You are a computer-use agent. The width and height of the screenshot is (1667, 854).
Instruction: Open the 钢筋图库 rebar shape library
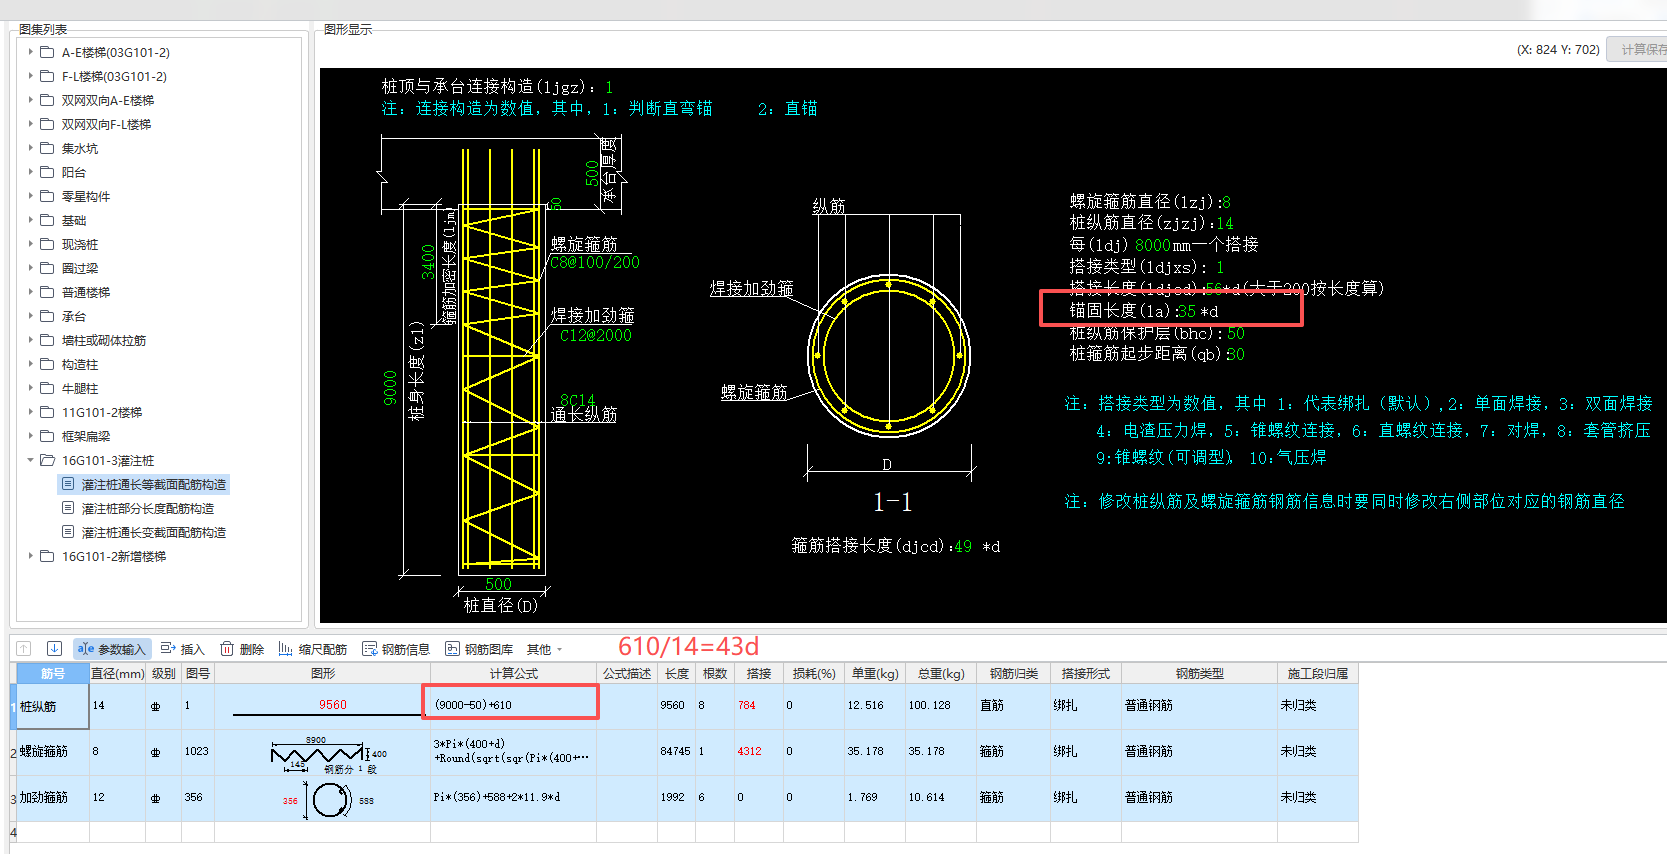(x=479, y=649)
